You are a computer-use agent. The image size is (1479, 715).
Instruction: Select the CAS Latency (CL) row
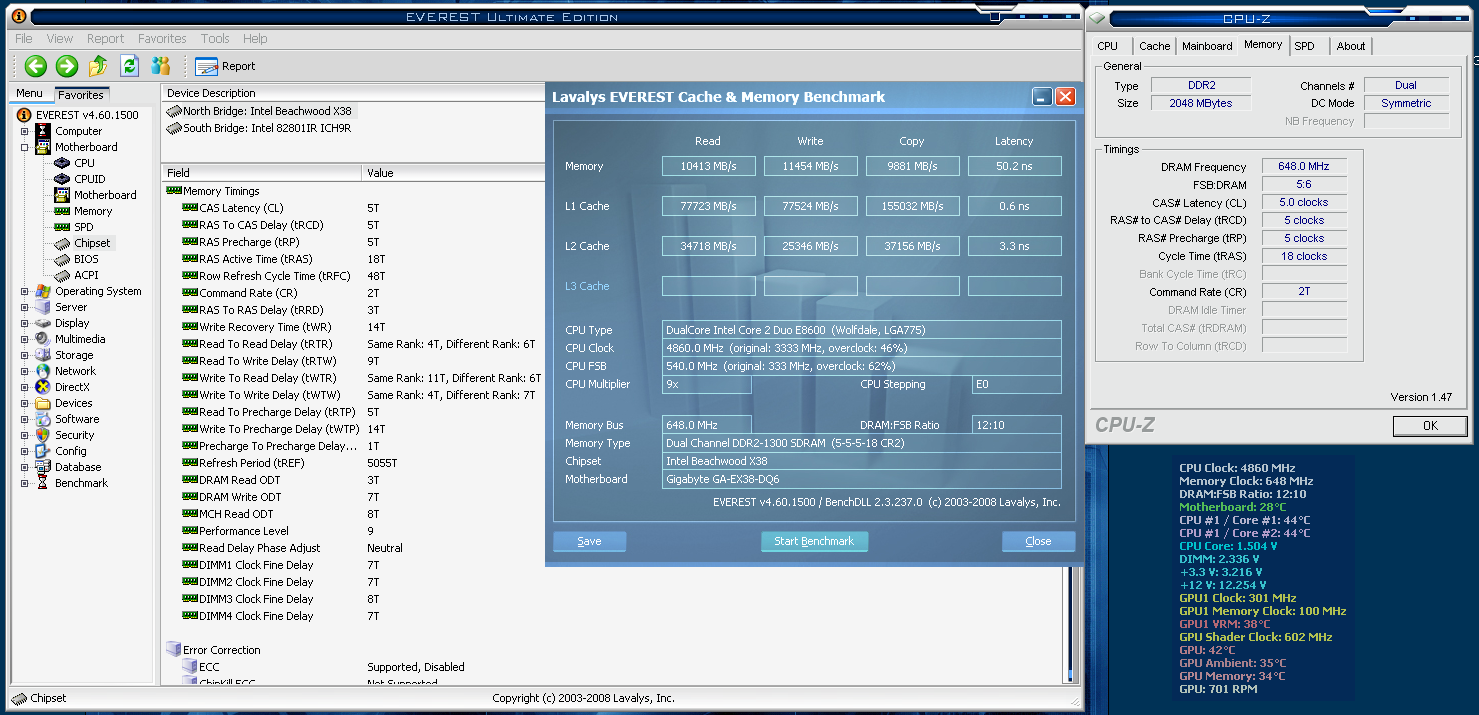tap(354, 208)
